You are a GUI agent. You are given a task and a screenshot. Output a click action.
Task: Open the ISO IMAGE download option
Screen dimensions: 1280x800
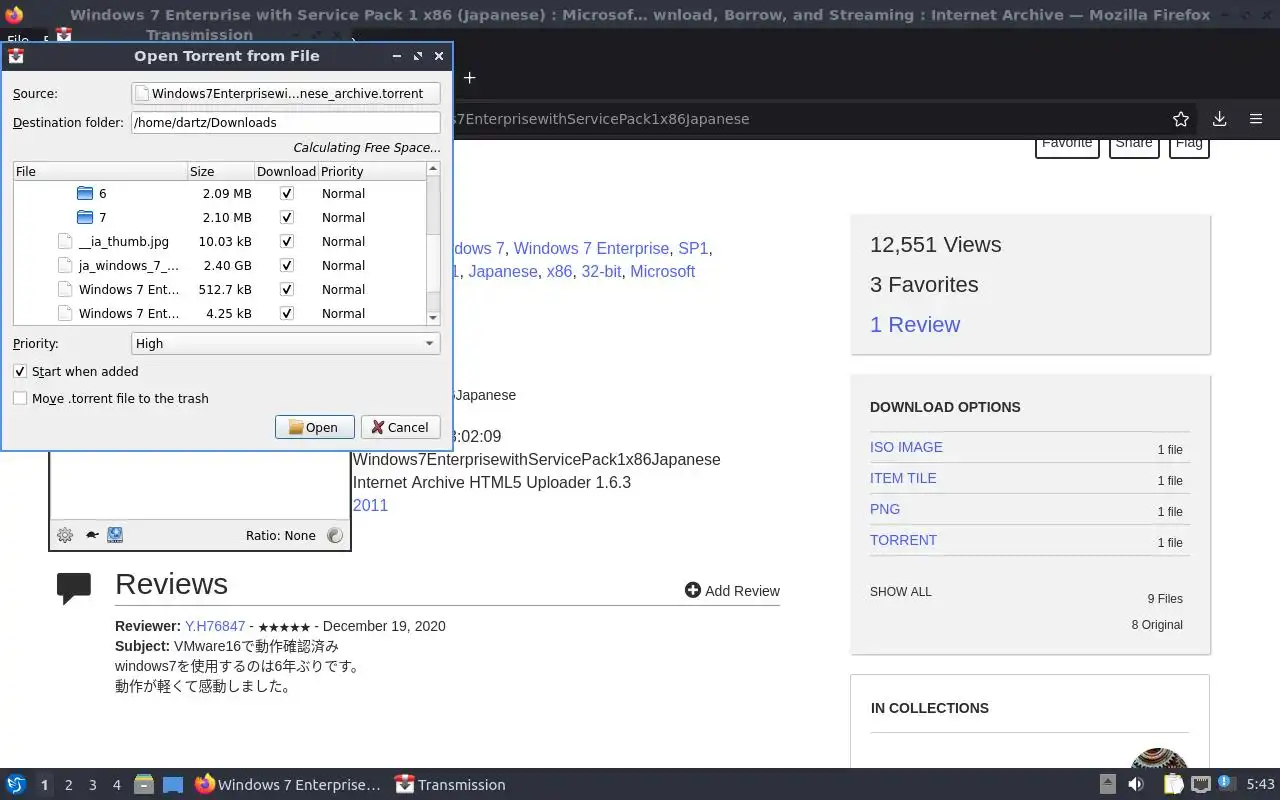coord(906,447)
